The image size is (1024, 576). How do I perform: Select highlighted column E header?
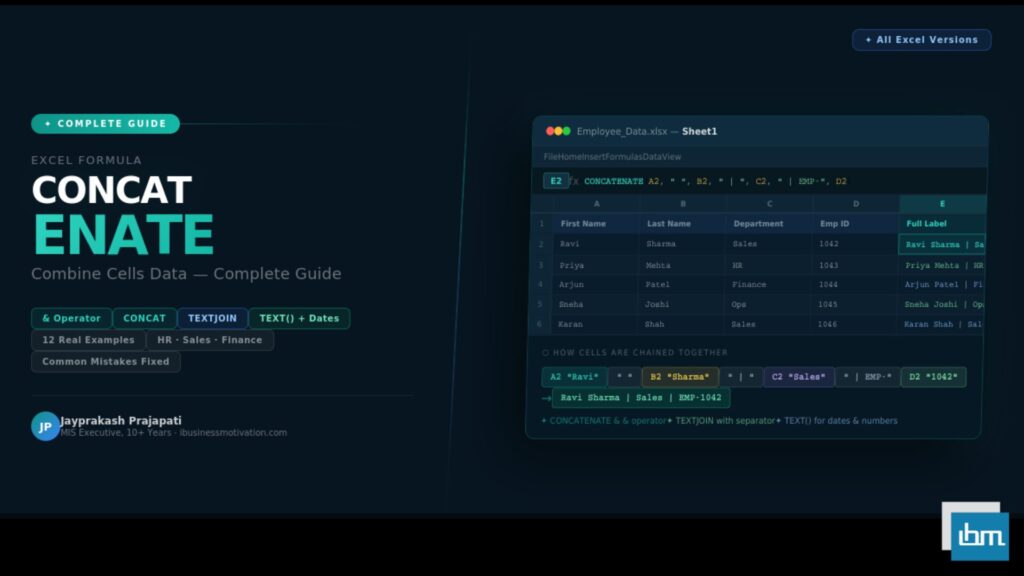click(942, 204)
